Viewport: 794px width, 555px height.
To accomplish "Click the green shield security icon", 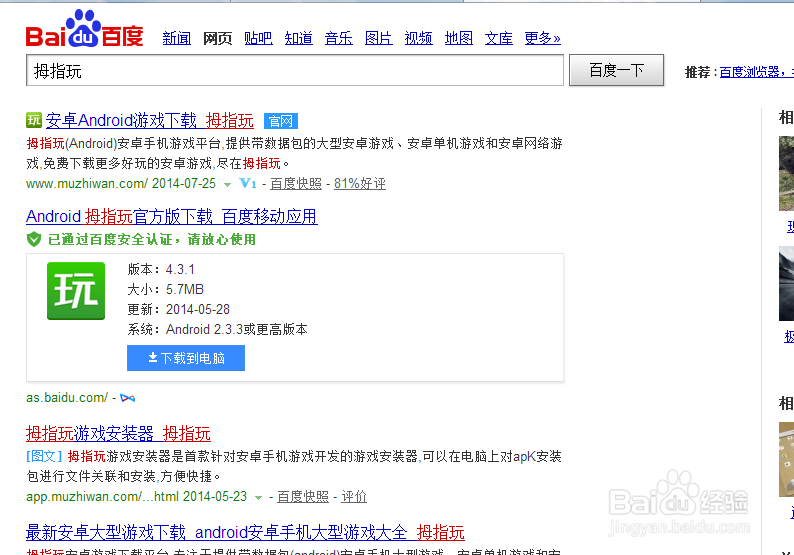I will [x=34, y=239].
